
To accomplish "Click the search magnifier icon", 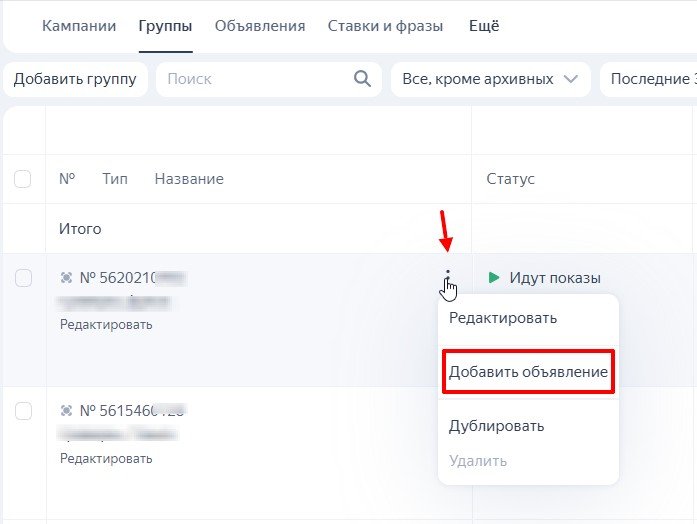I will [x=363, y=79].
